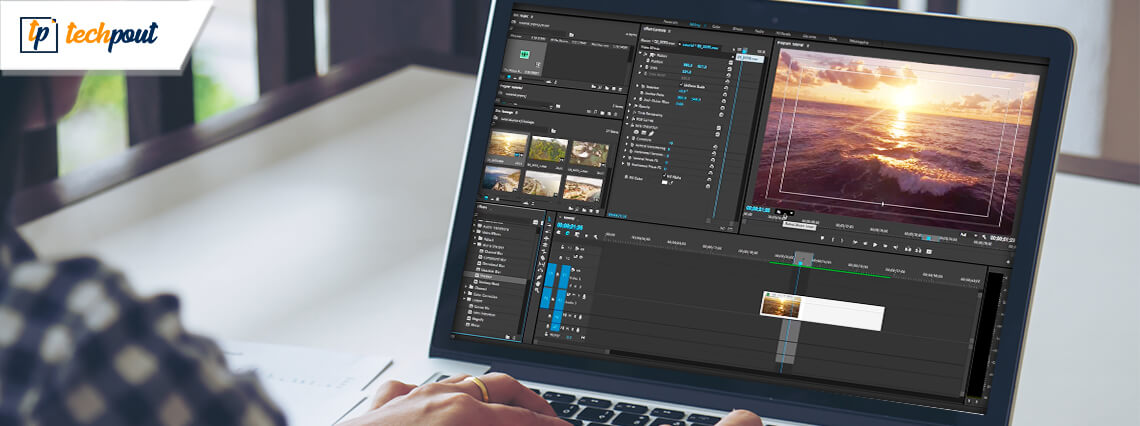
Task: Toggle Uniform Scale checkbox in Effect Controls
Action: click(x=681, y=85)
